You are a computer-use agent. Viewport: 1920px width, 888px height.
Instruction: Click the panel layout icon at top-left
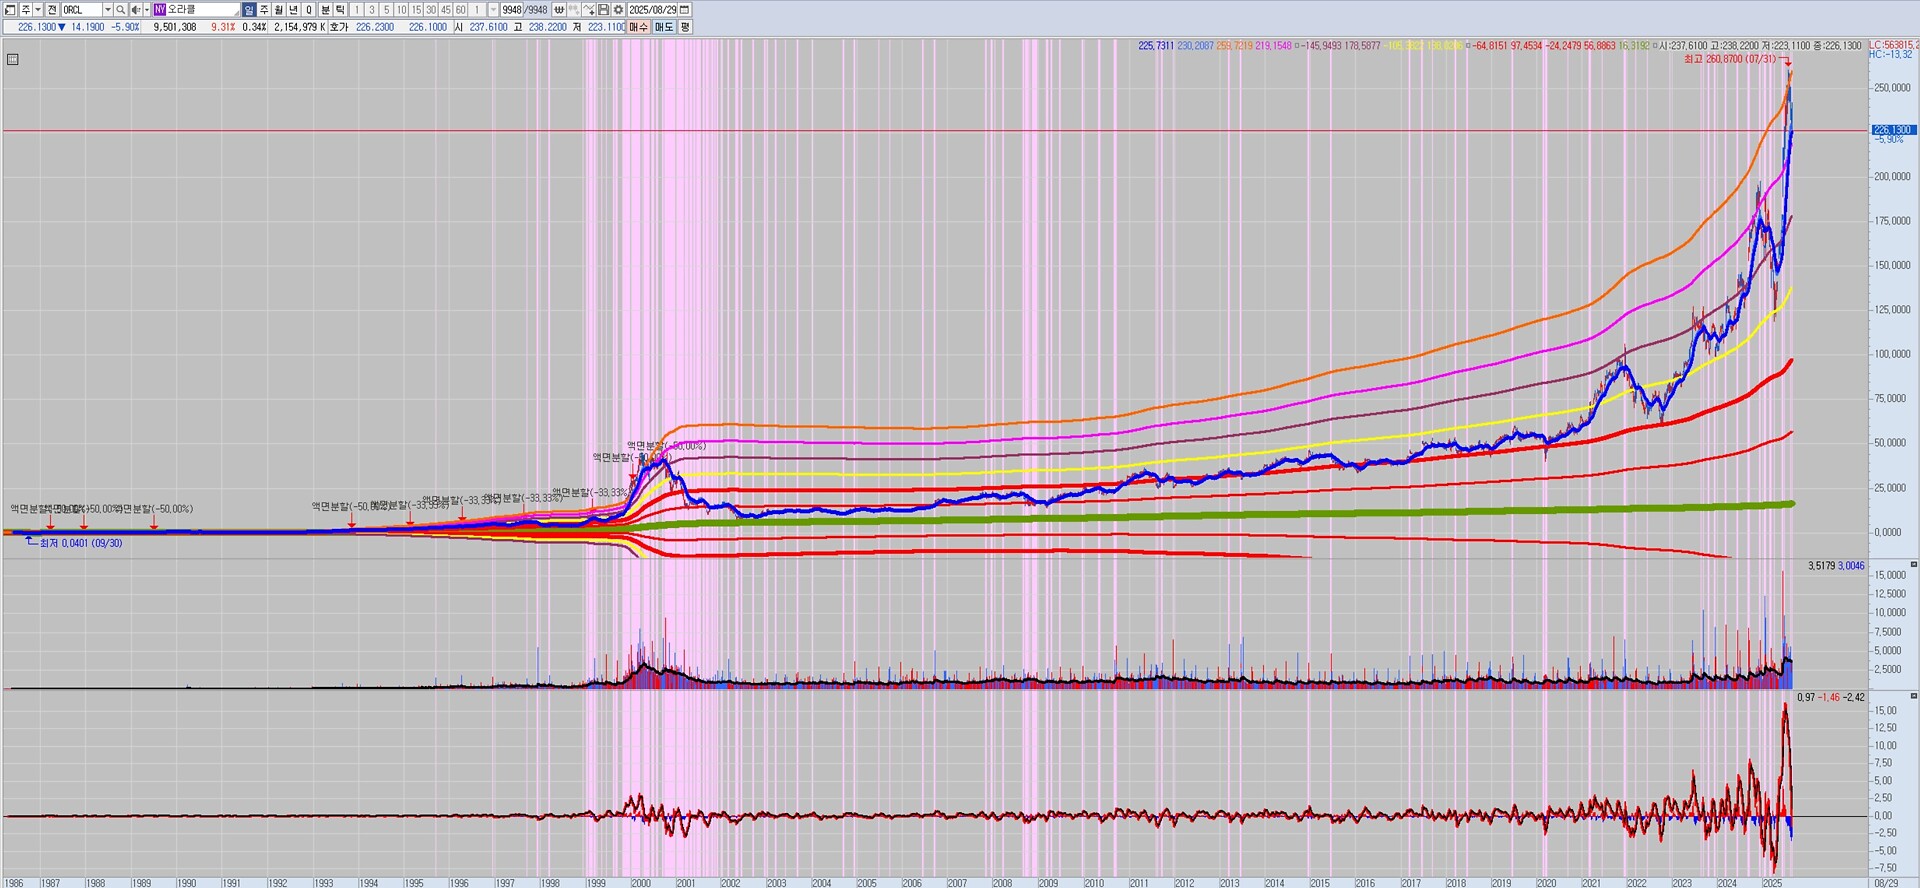[x=10, y=10]
